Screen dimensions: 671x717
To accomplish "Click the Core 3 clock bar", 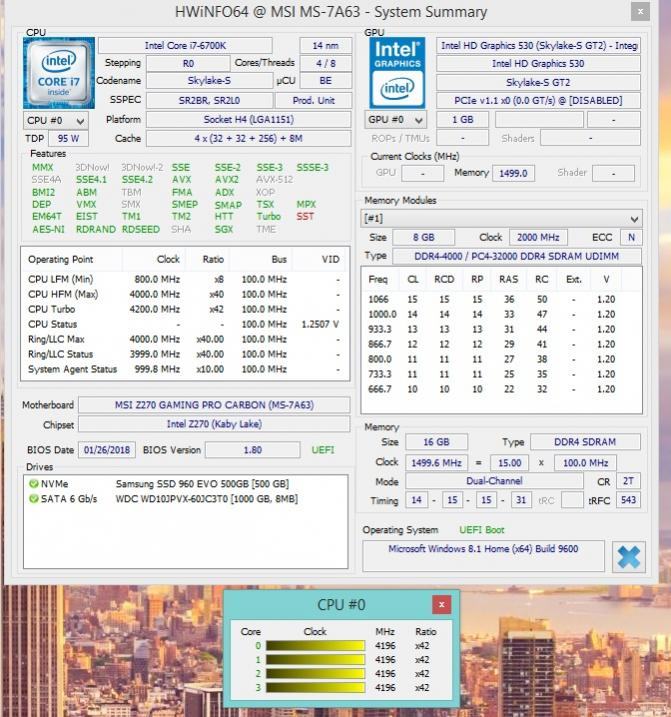I will coord(315,687).
